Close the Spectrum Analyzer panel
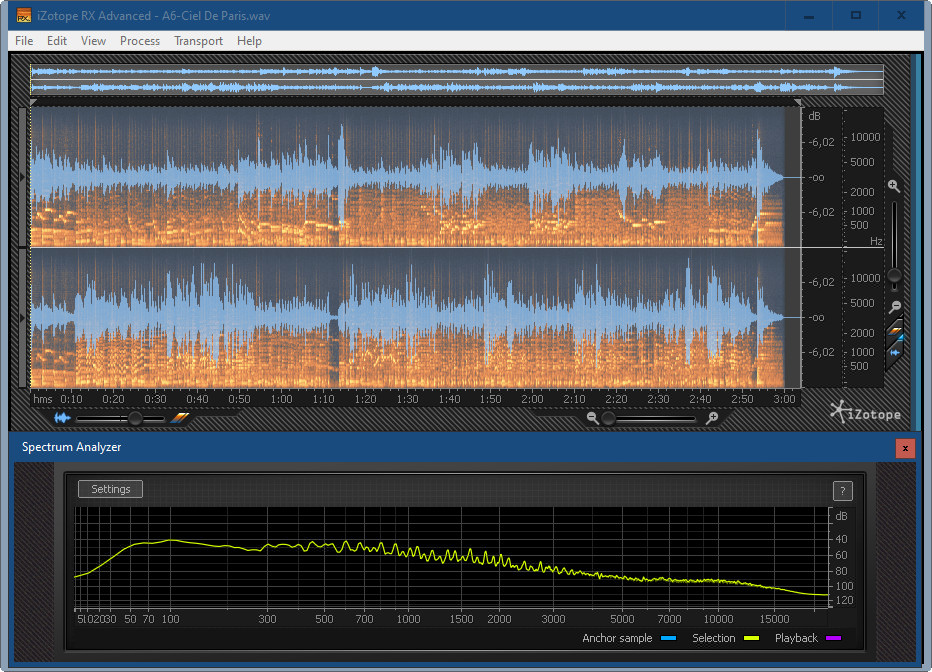Image resolution: width=932 pixels, height=672 pixels. pyautogui.click(x=905, y=448)
